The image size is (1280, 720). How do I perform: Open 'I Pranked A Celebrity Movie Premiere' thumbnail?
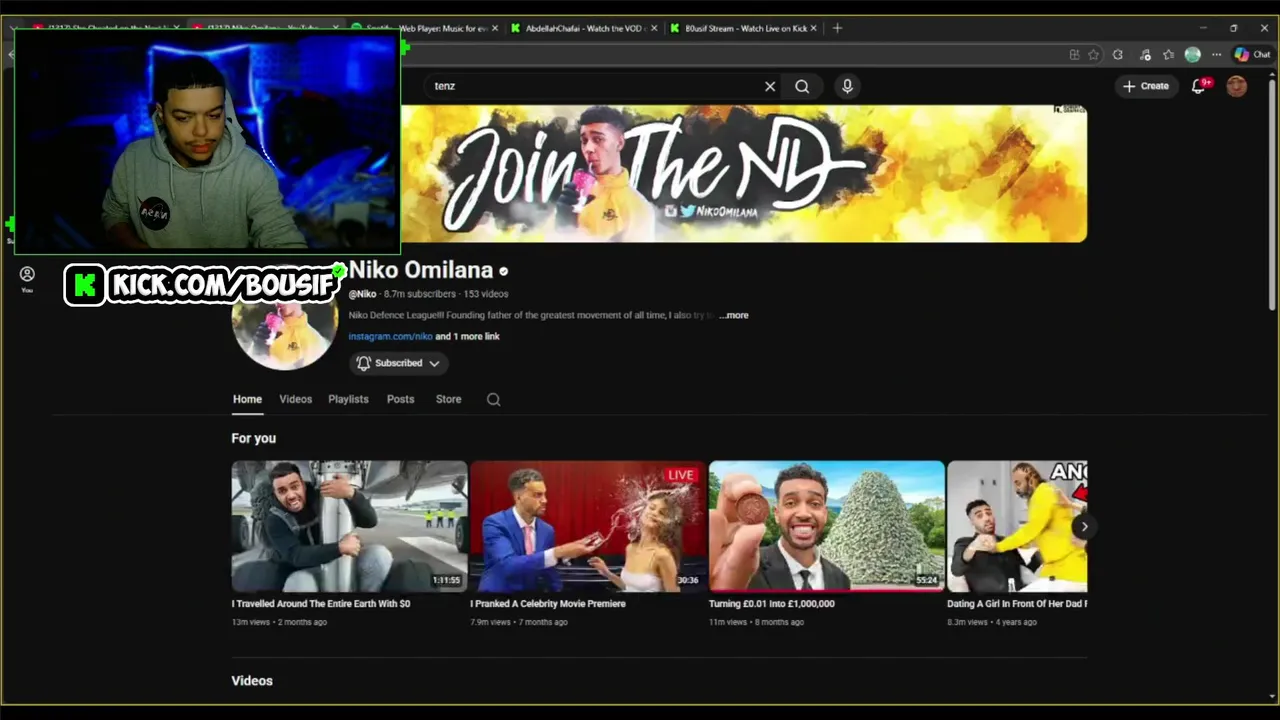click(x=588, y=526)
